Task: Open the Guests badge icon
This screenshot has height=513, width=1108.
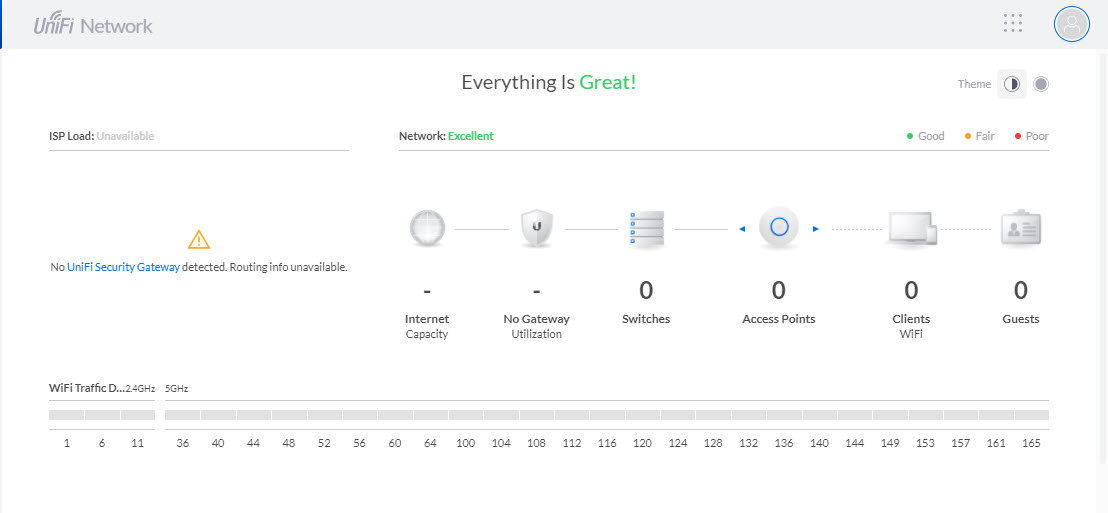Action: click(x=1021, y=228)
